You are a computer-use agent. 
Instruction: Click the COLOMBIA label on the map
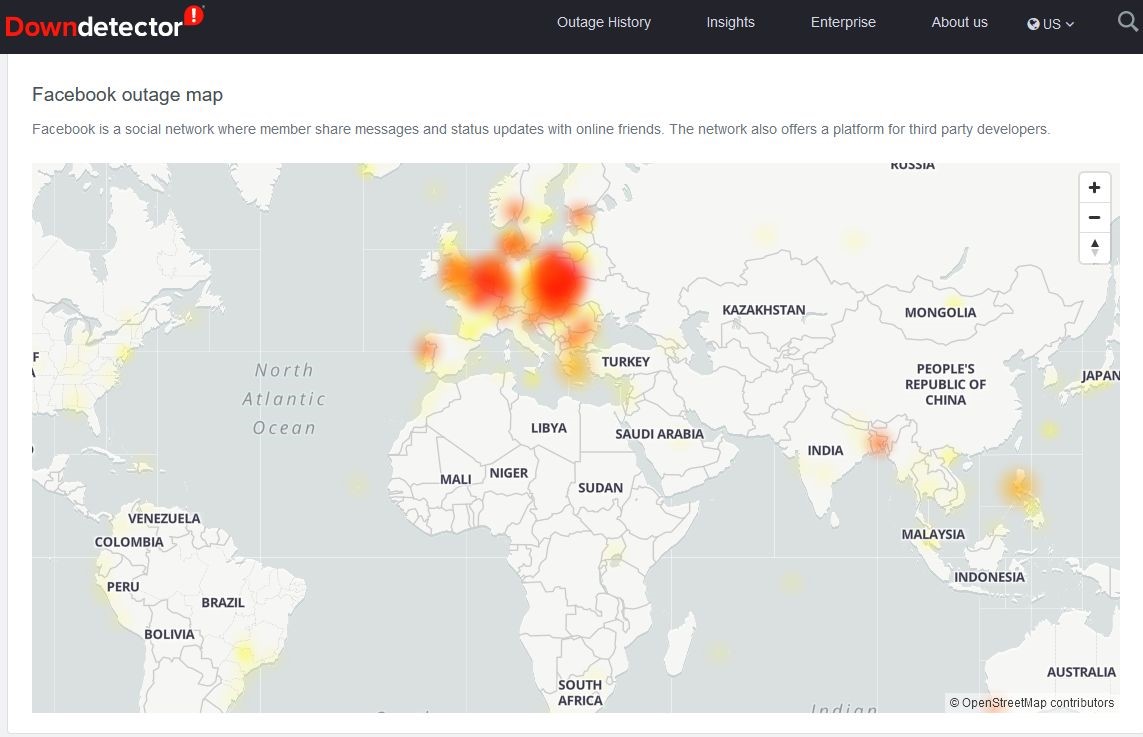(x=129, y=542)
